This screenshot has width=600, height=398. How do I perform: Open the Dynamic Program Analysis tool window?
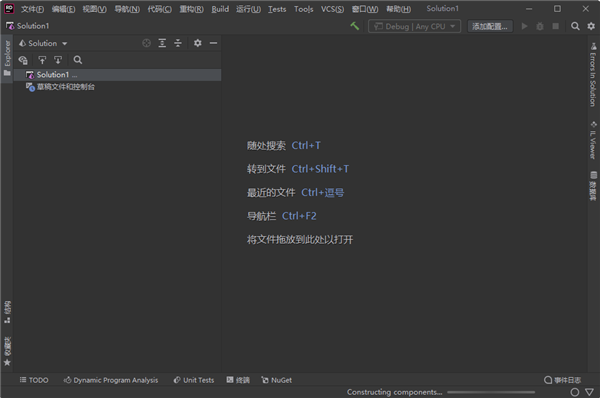click(x=111, y=380)
